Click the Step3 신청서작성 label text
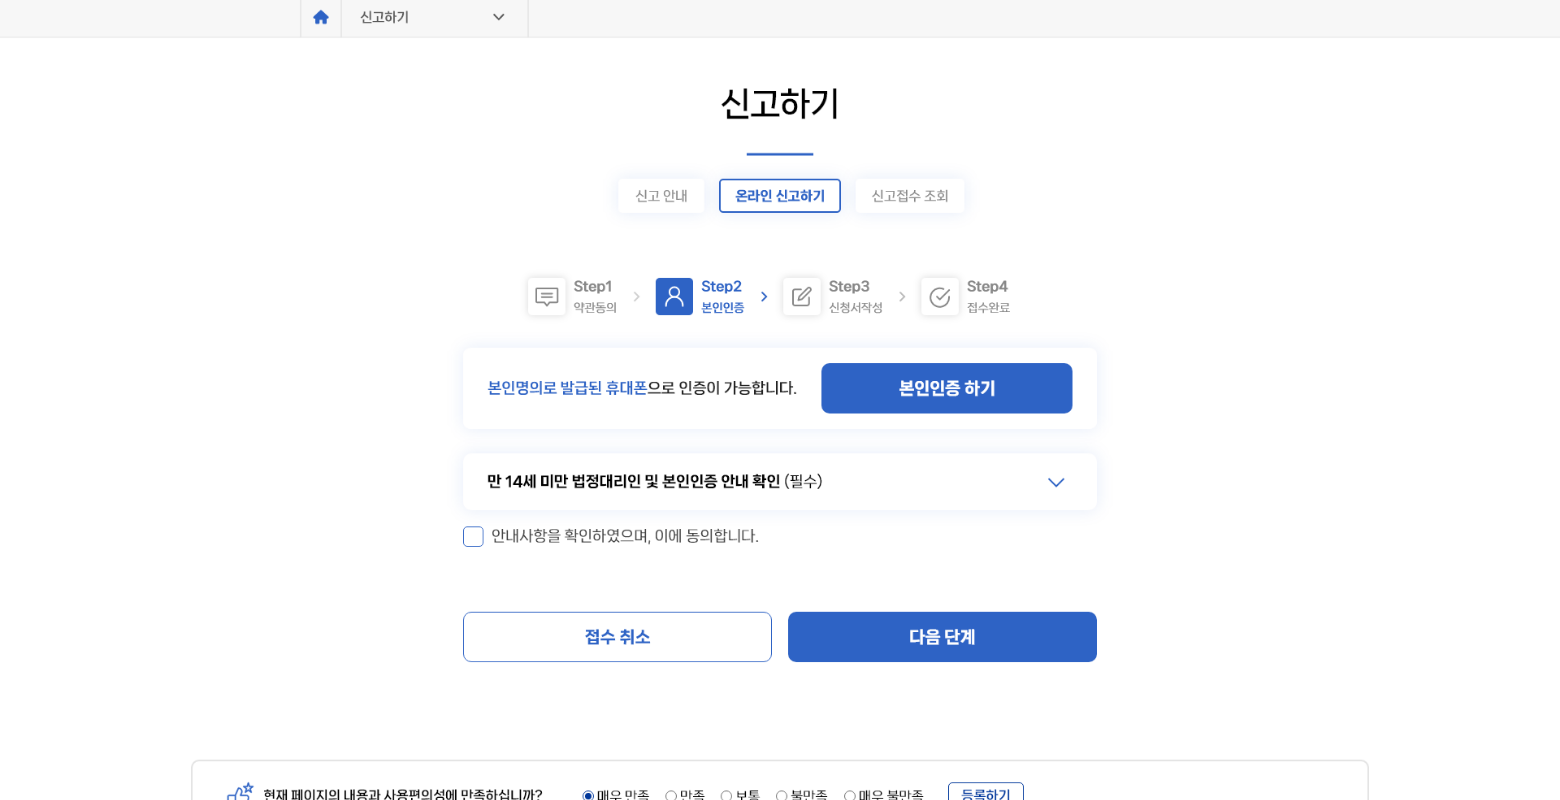 [855, 297]
